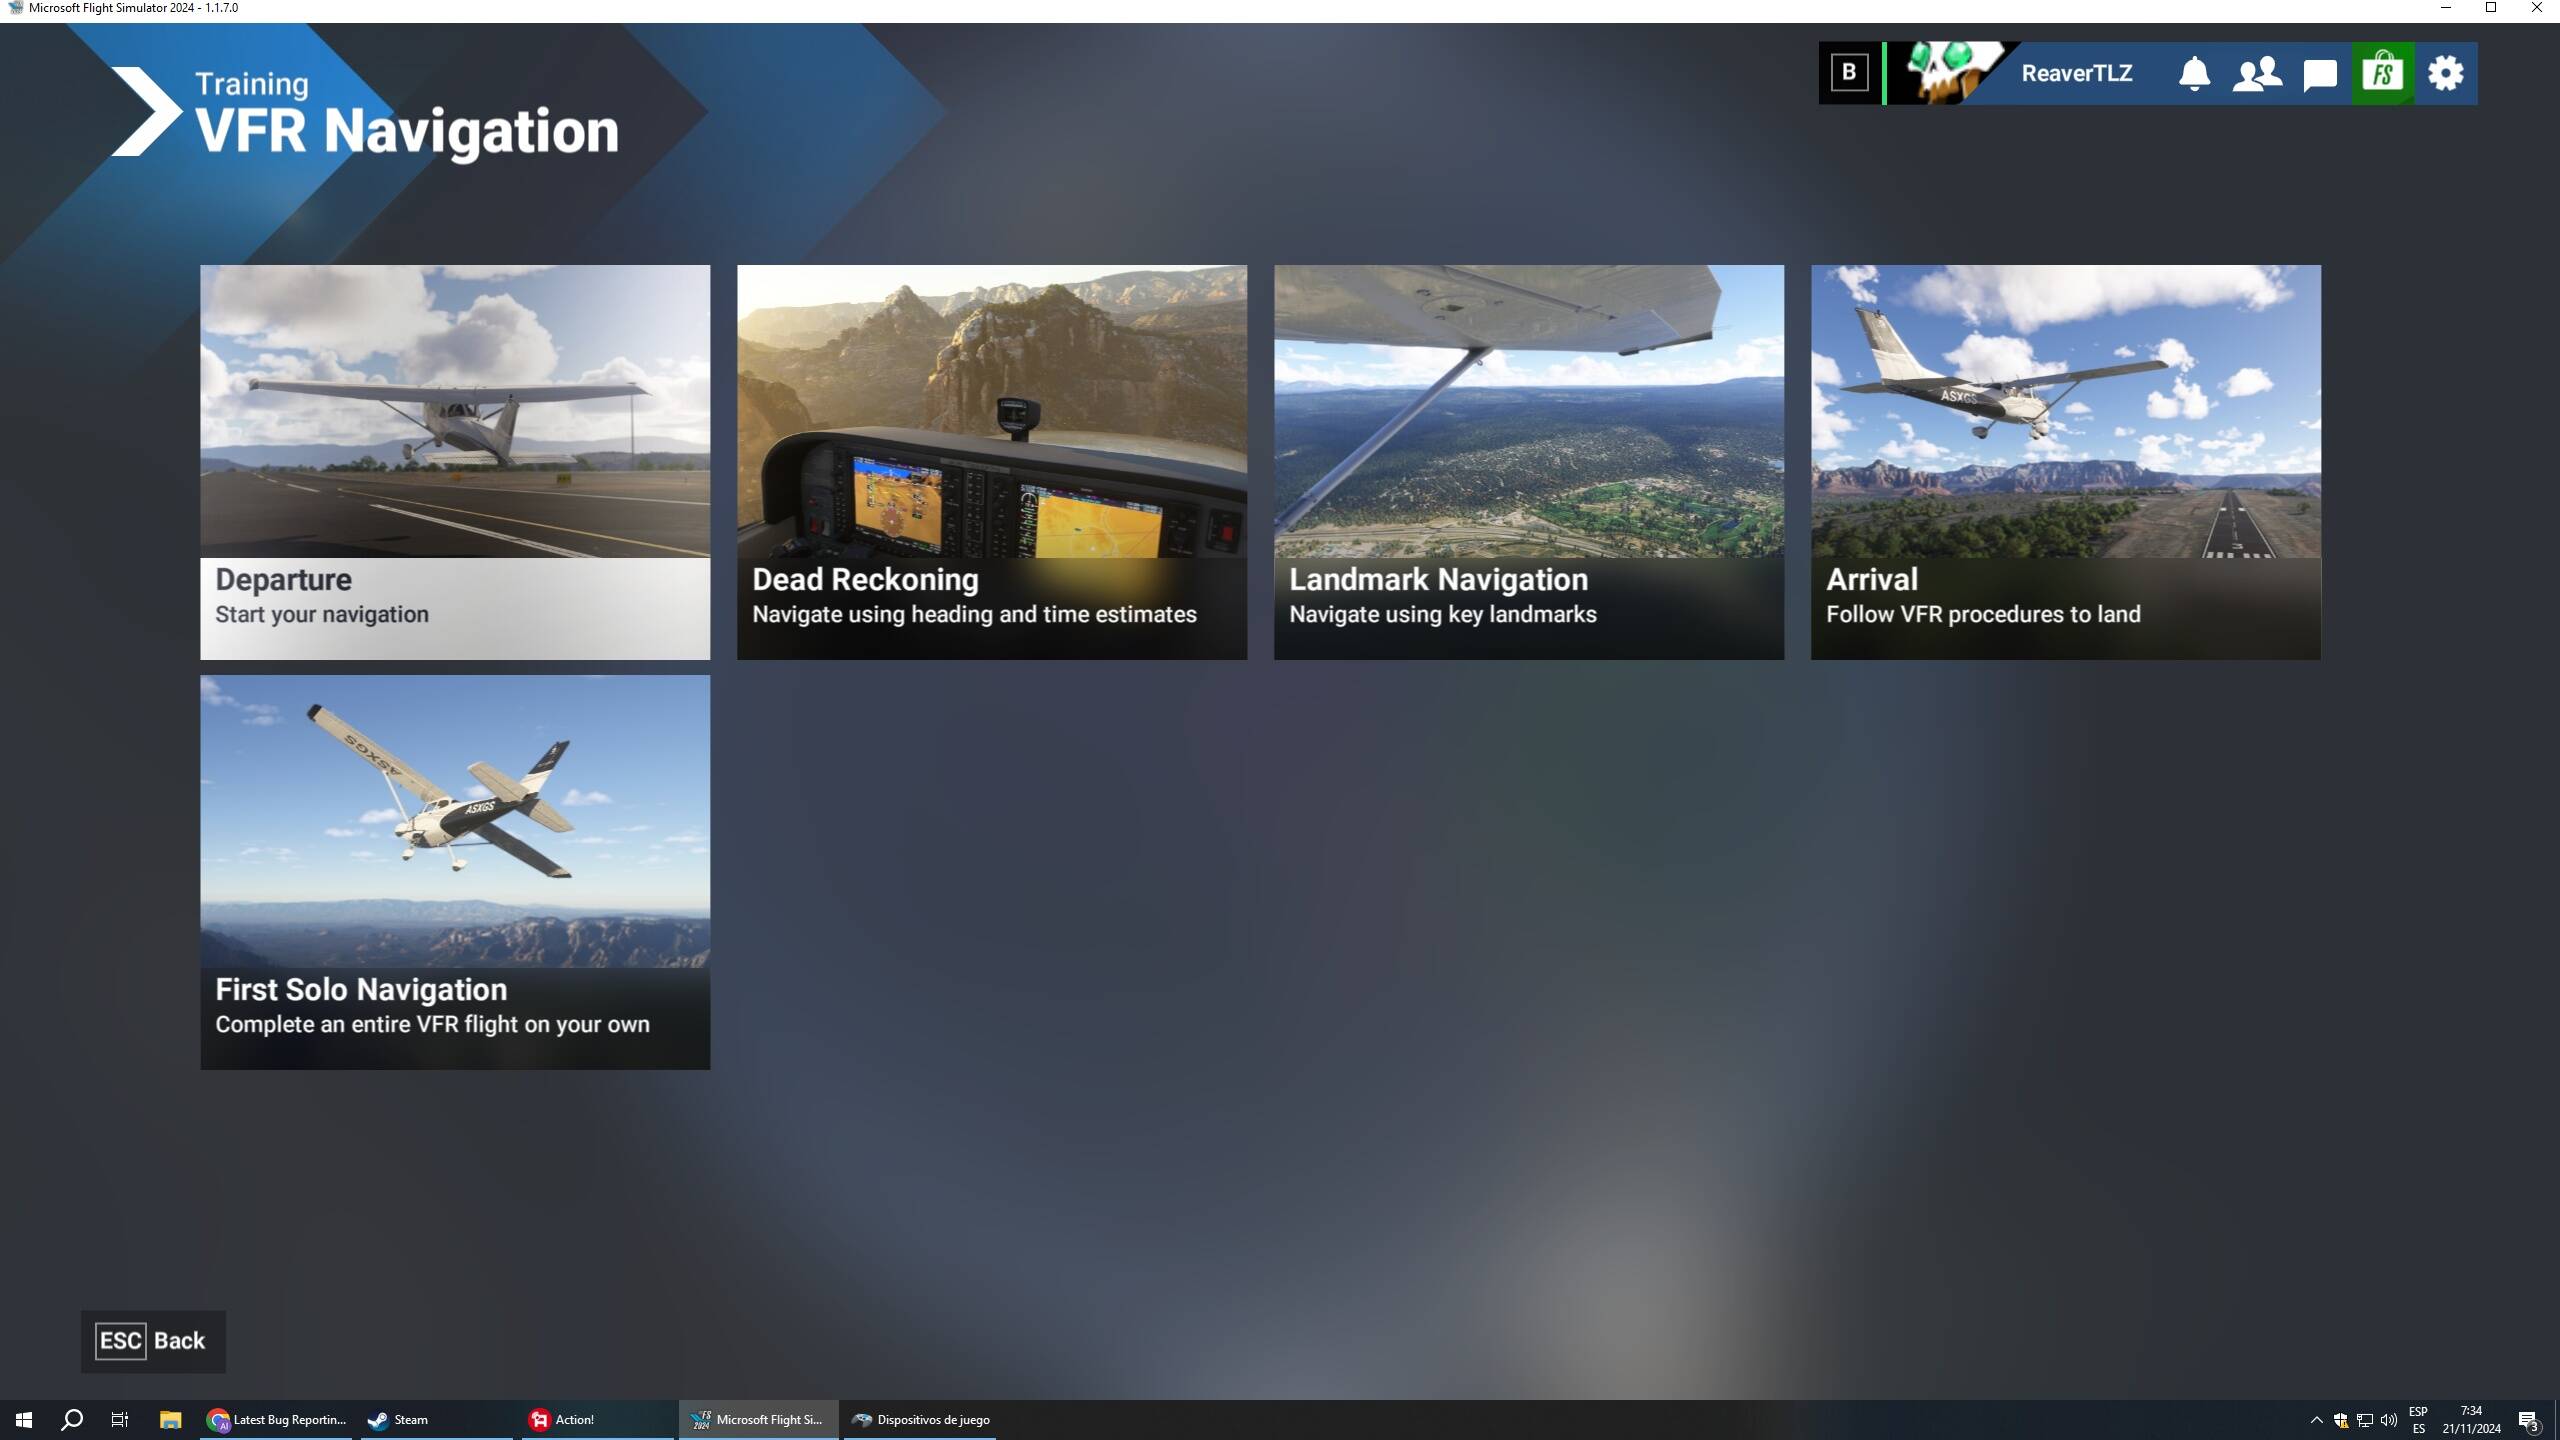
Task: Click 'Navigate using key landmarks' text
Action: pos(1442,614)
